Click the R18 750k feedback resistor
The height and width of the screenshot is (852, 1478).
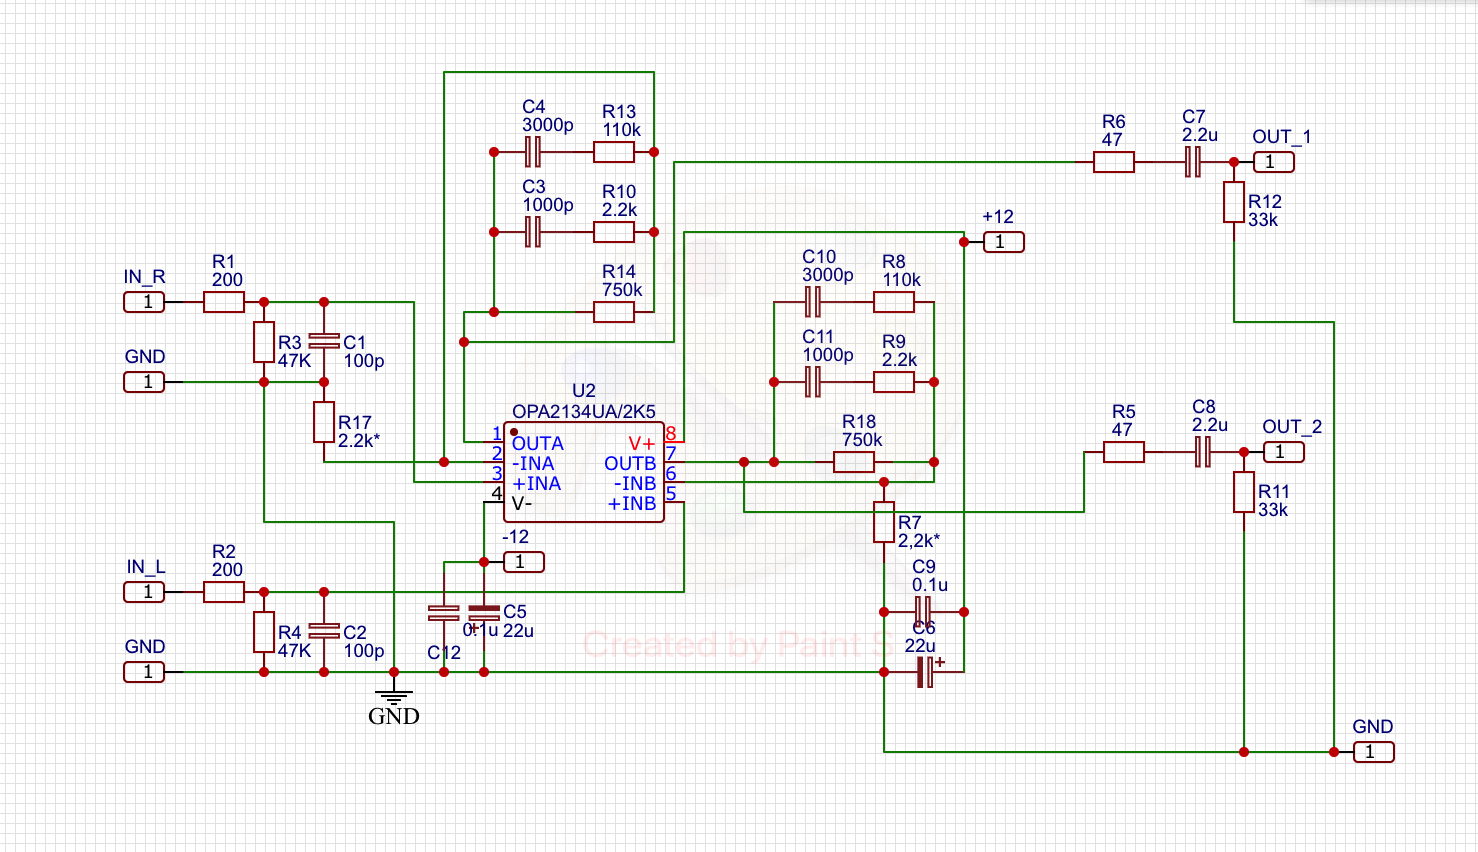[x=854, y=462]
